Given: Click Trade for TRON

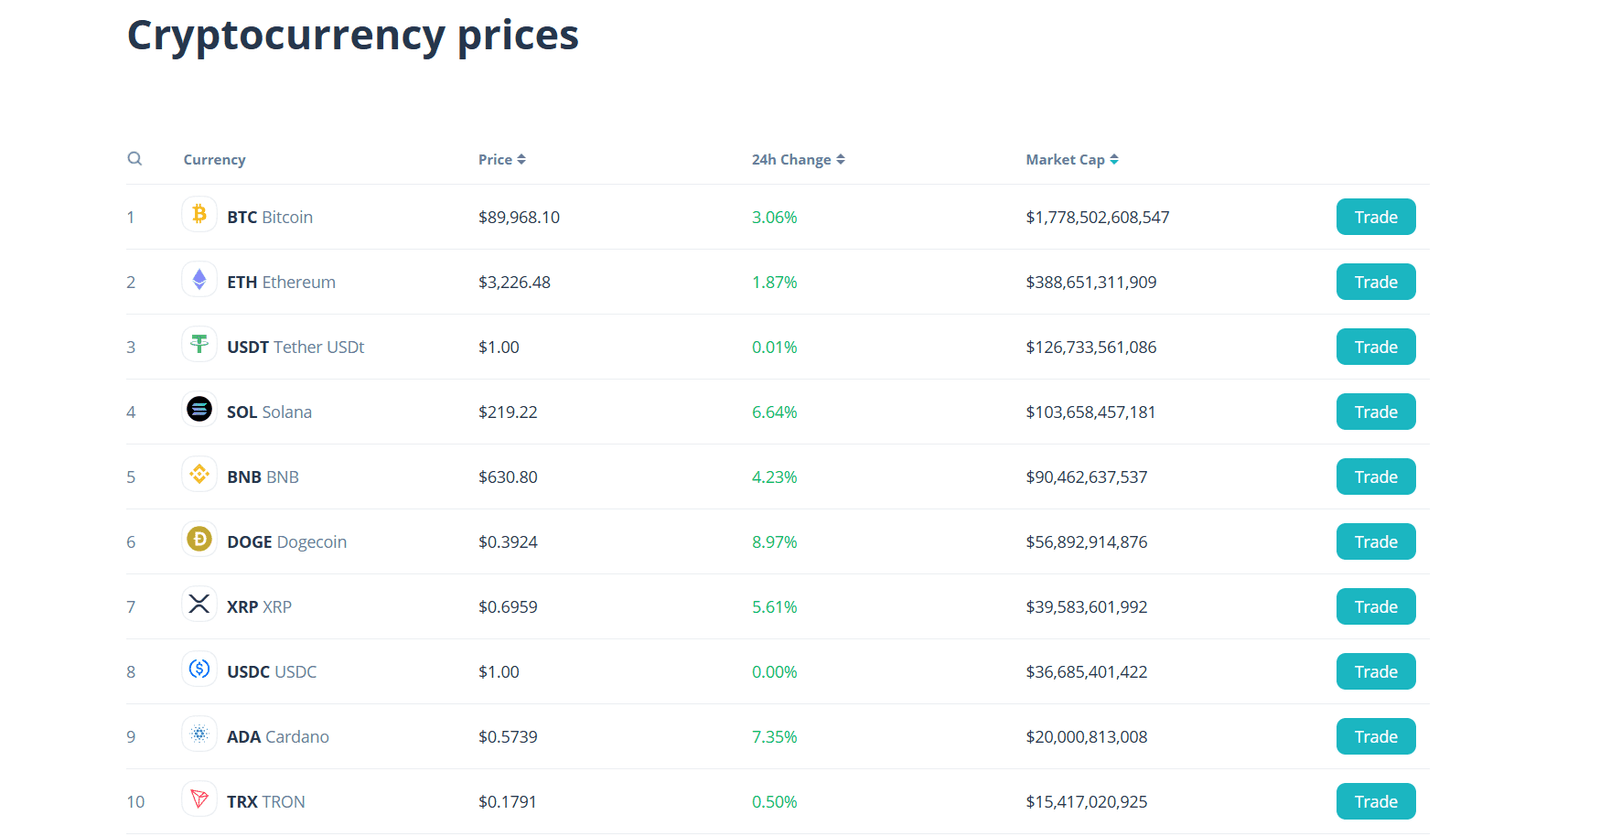Looking at the screenshot, I should [1375, 800].
